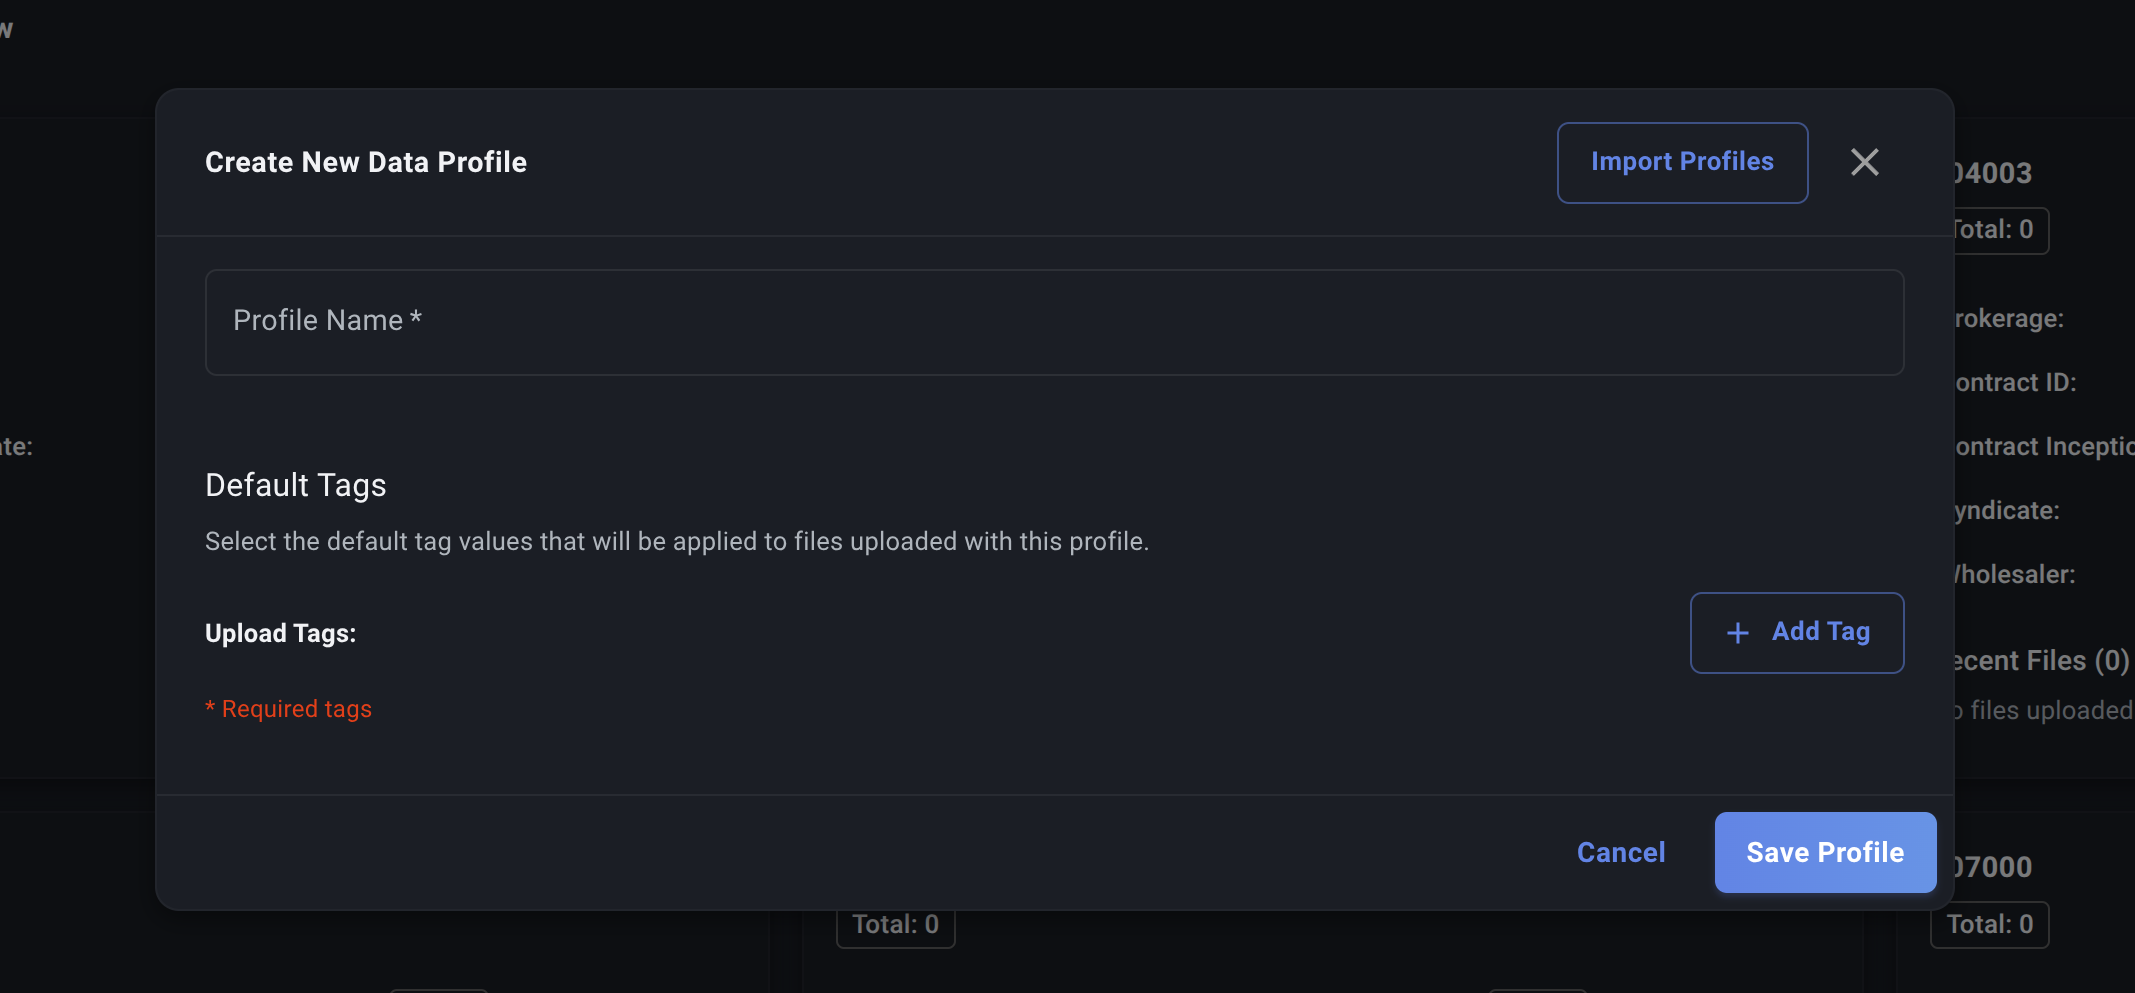Viewport: 2135px width, 993px height.
Task: Click the Syndicate label in the background card
Action: [2008, 510]
